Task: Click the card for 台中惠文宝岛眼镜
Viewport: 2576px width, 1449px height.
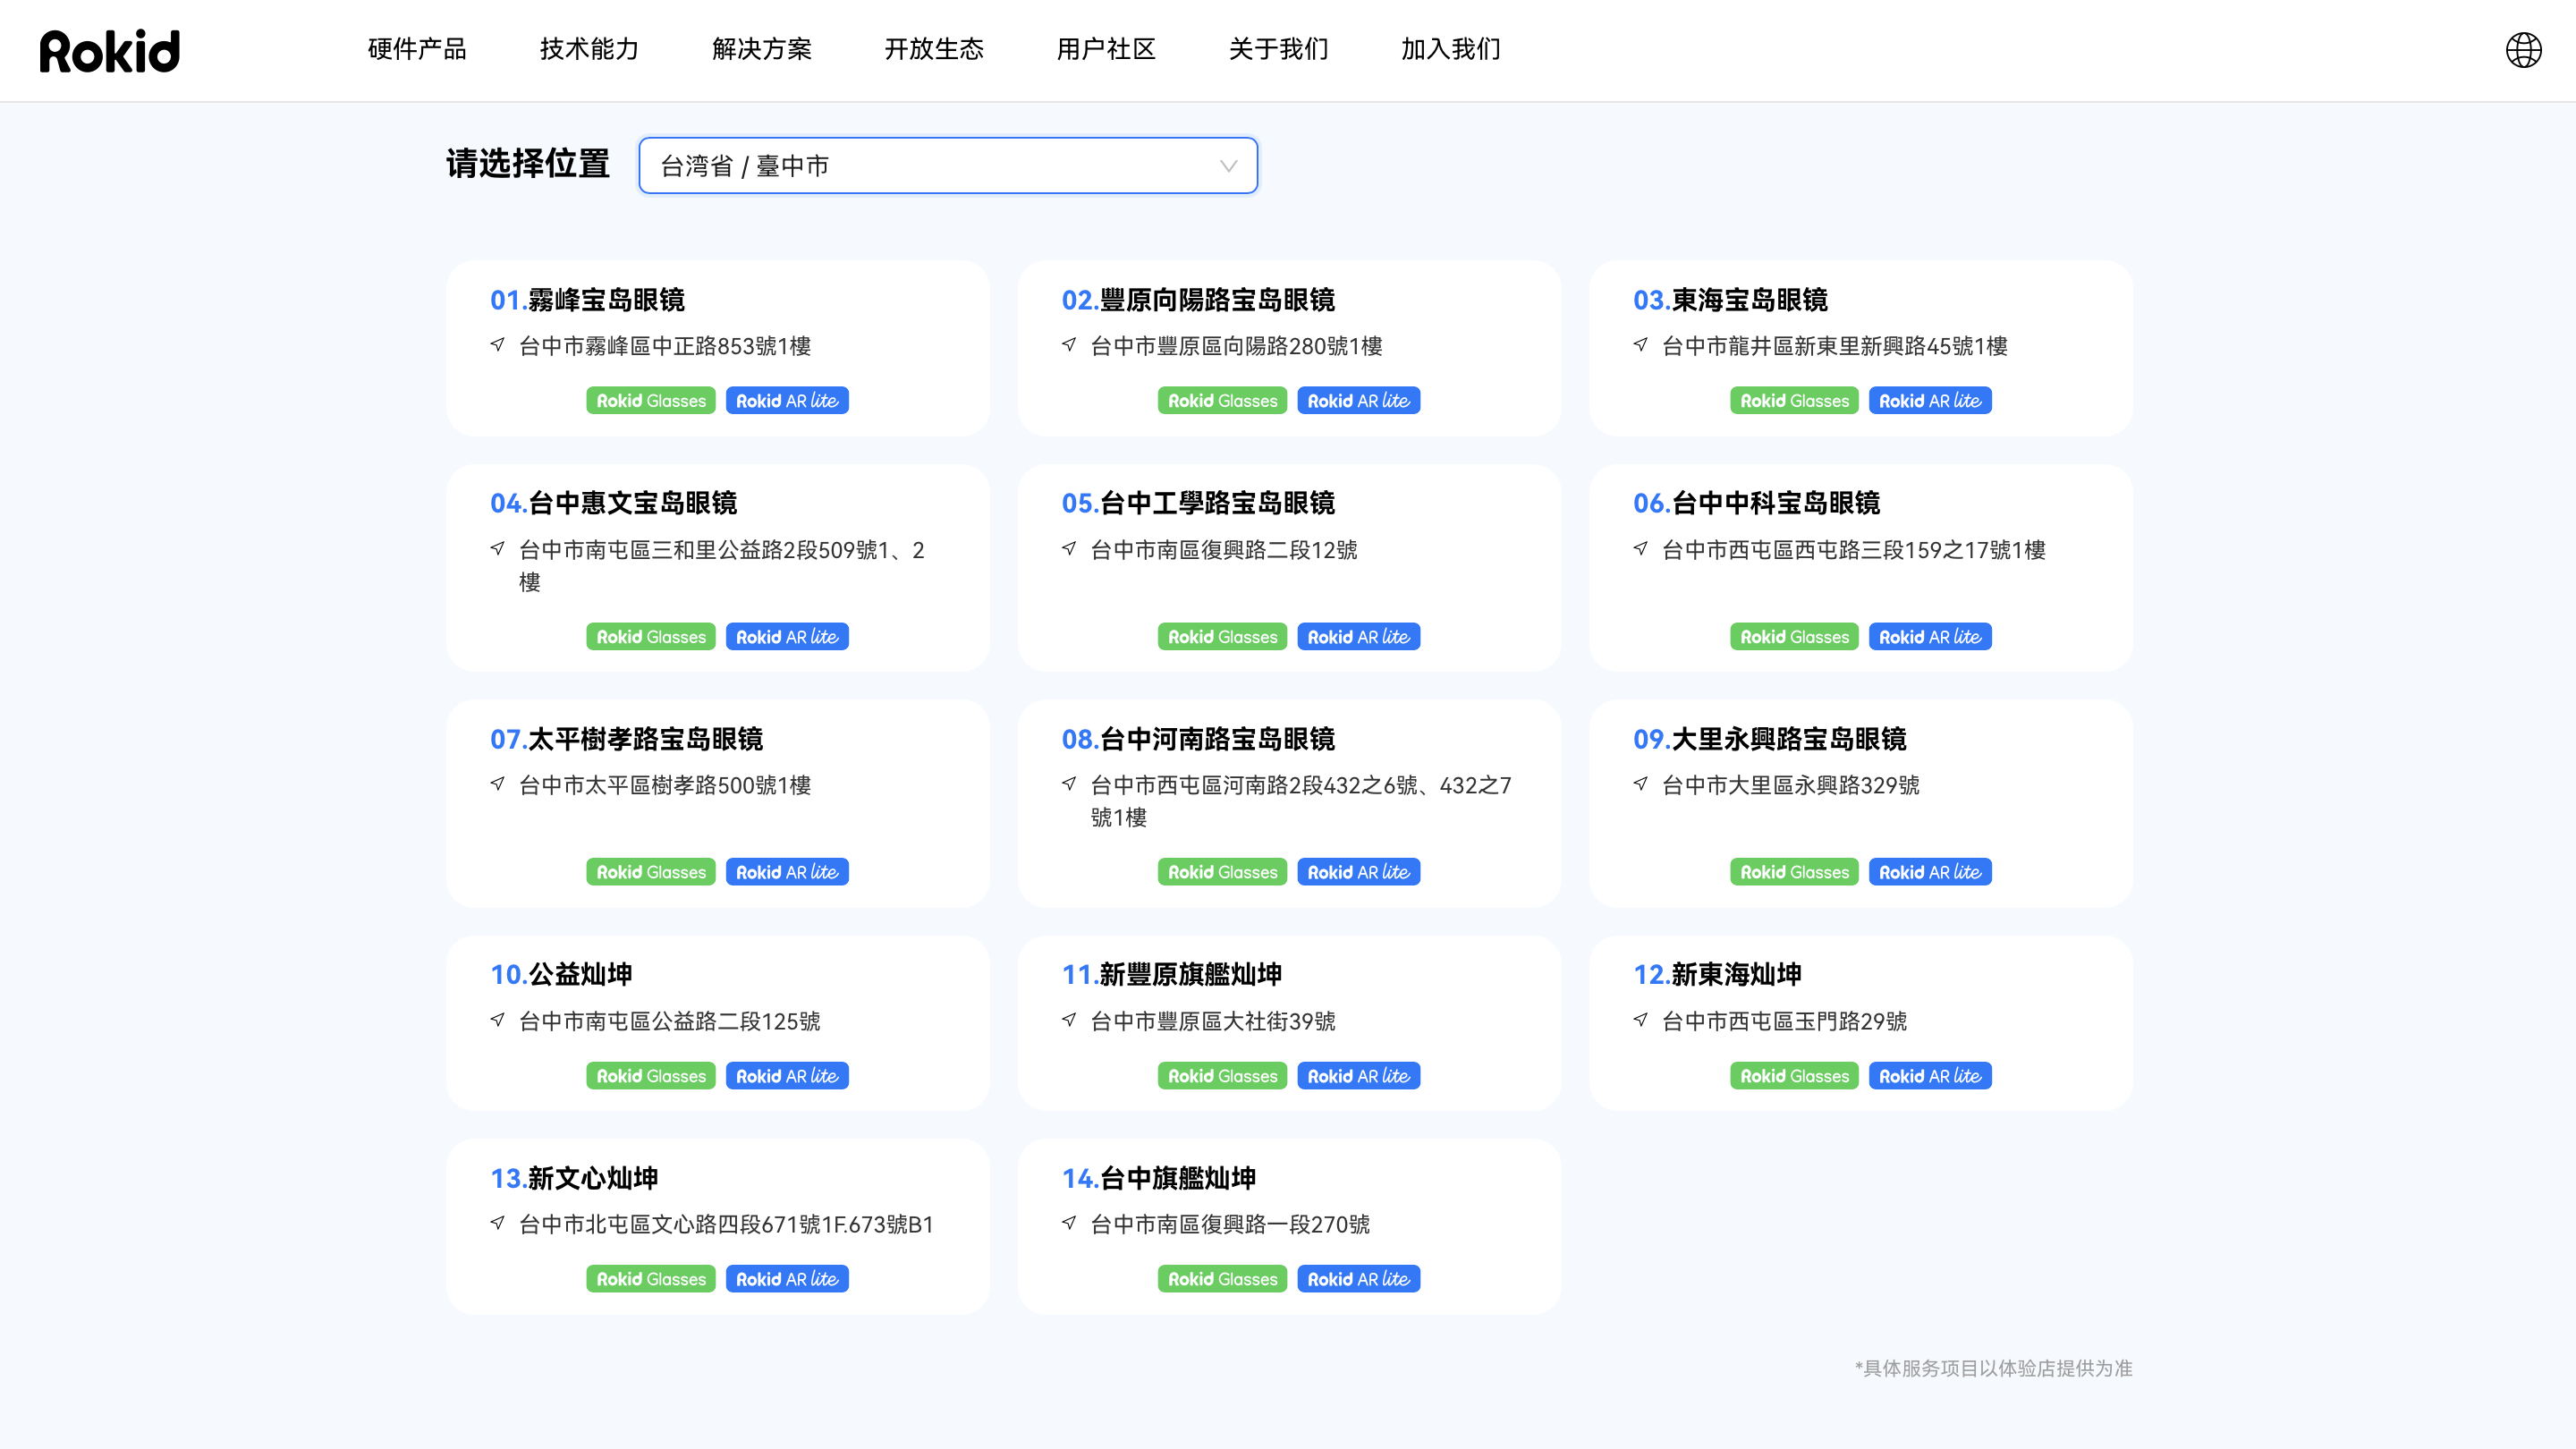Action: pos(718,567)
